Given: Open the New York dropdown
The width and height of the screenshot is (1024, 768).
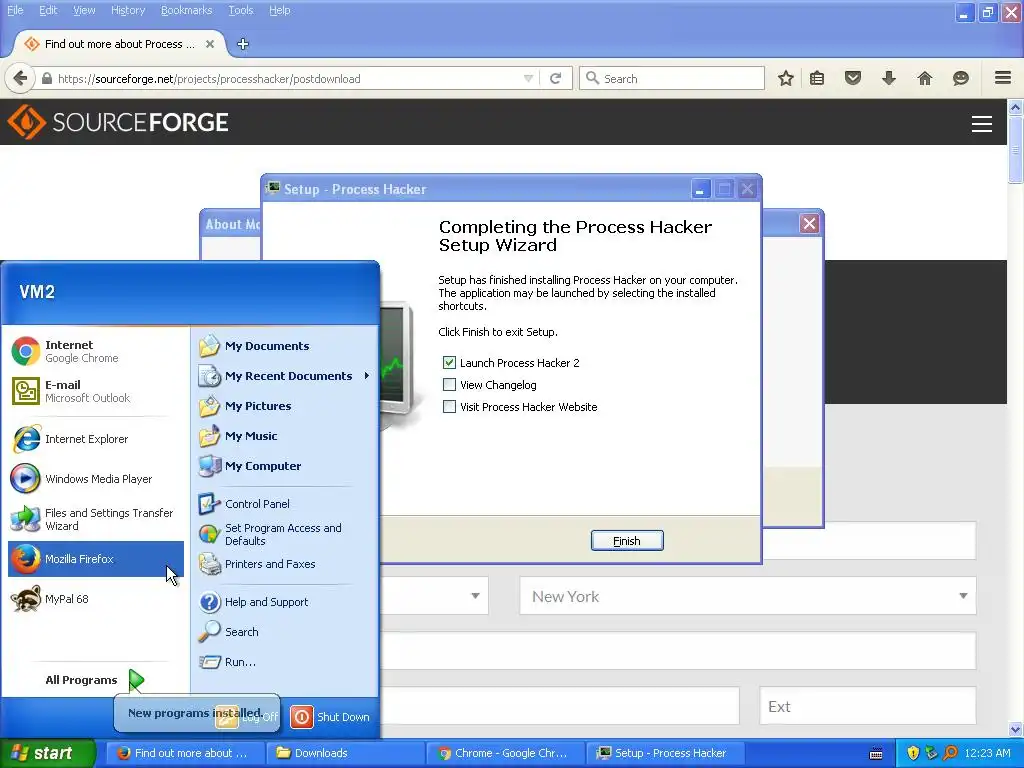Looking at the screenshot, I should point(748,596).
